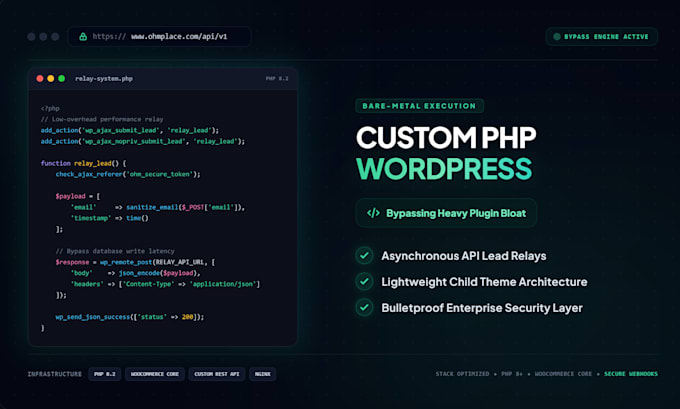Click the red dot in the code window

(40, 79)
